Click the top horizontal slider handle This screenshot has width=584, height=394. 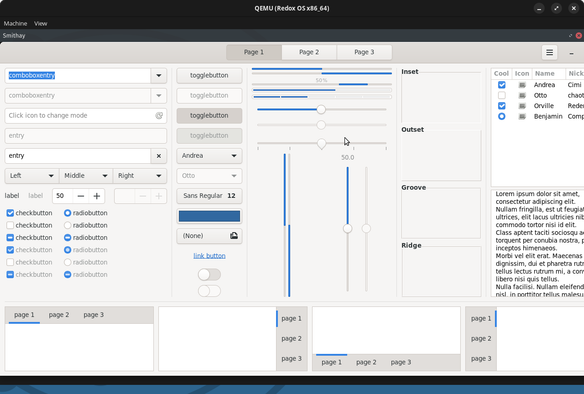(321, 109)
